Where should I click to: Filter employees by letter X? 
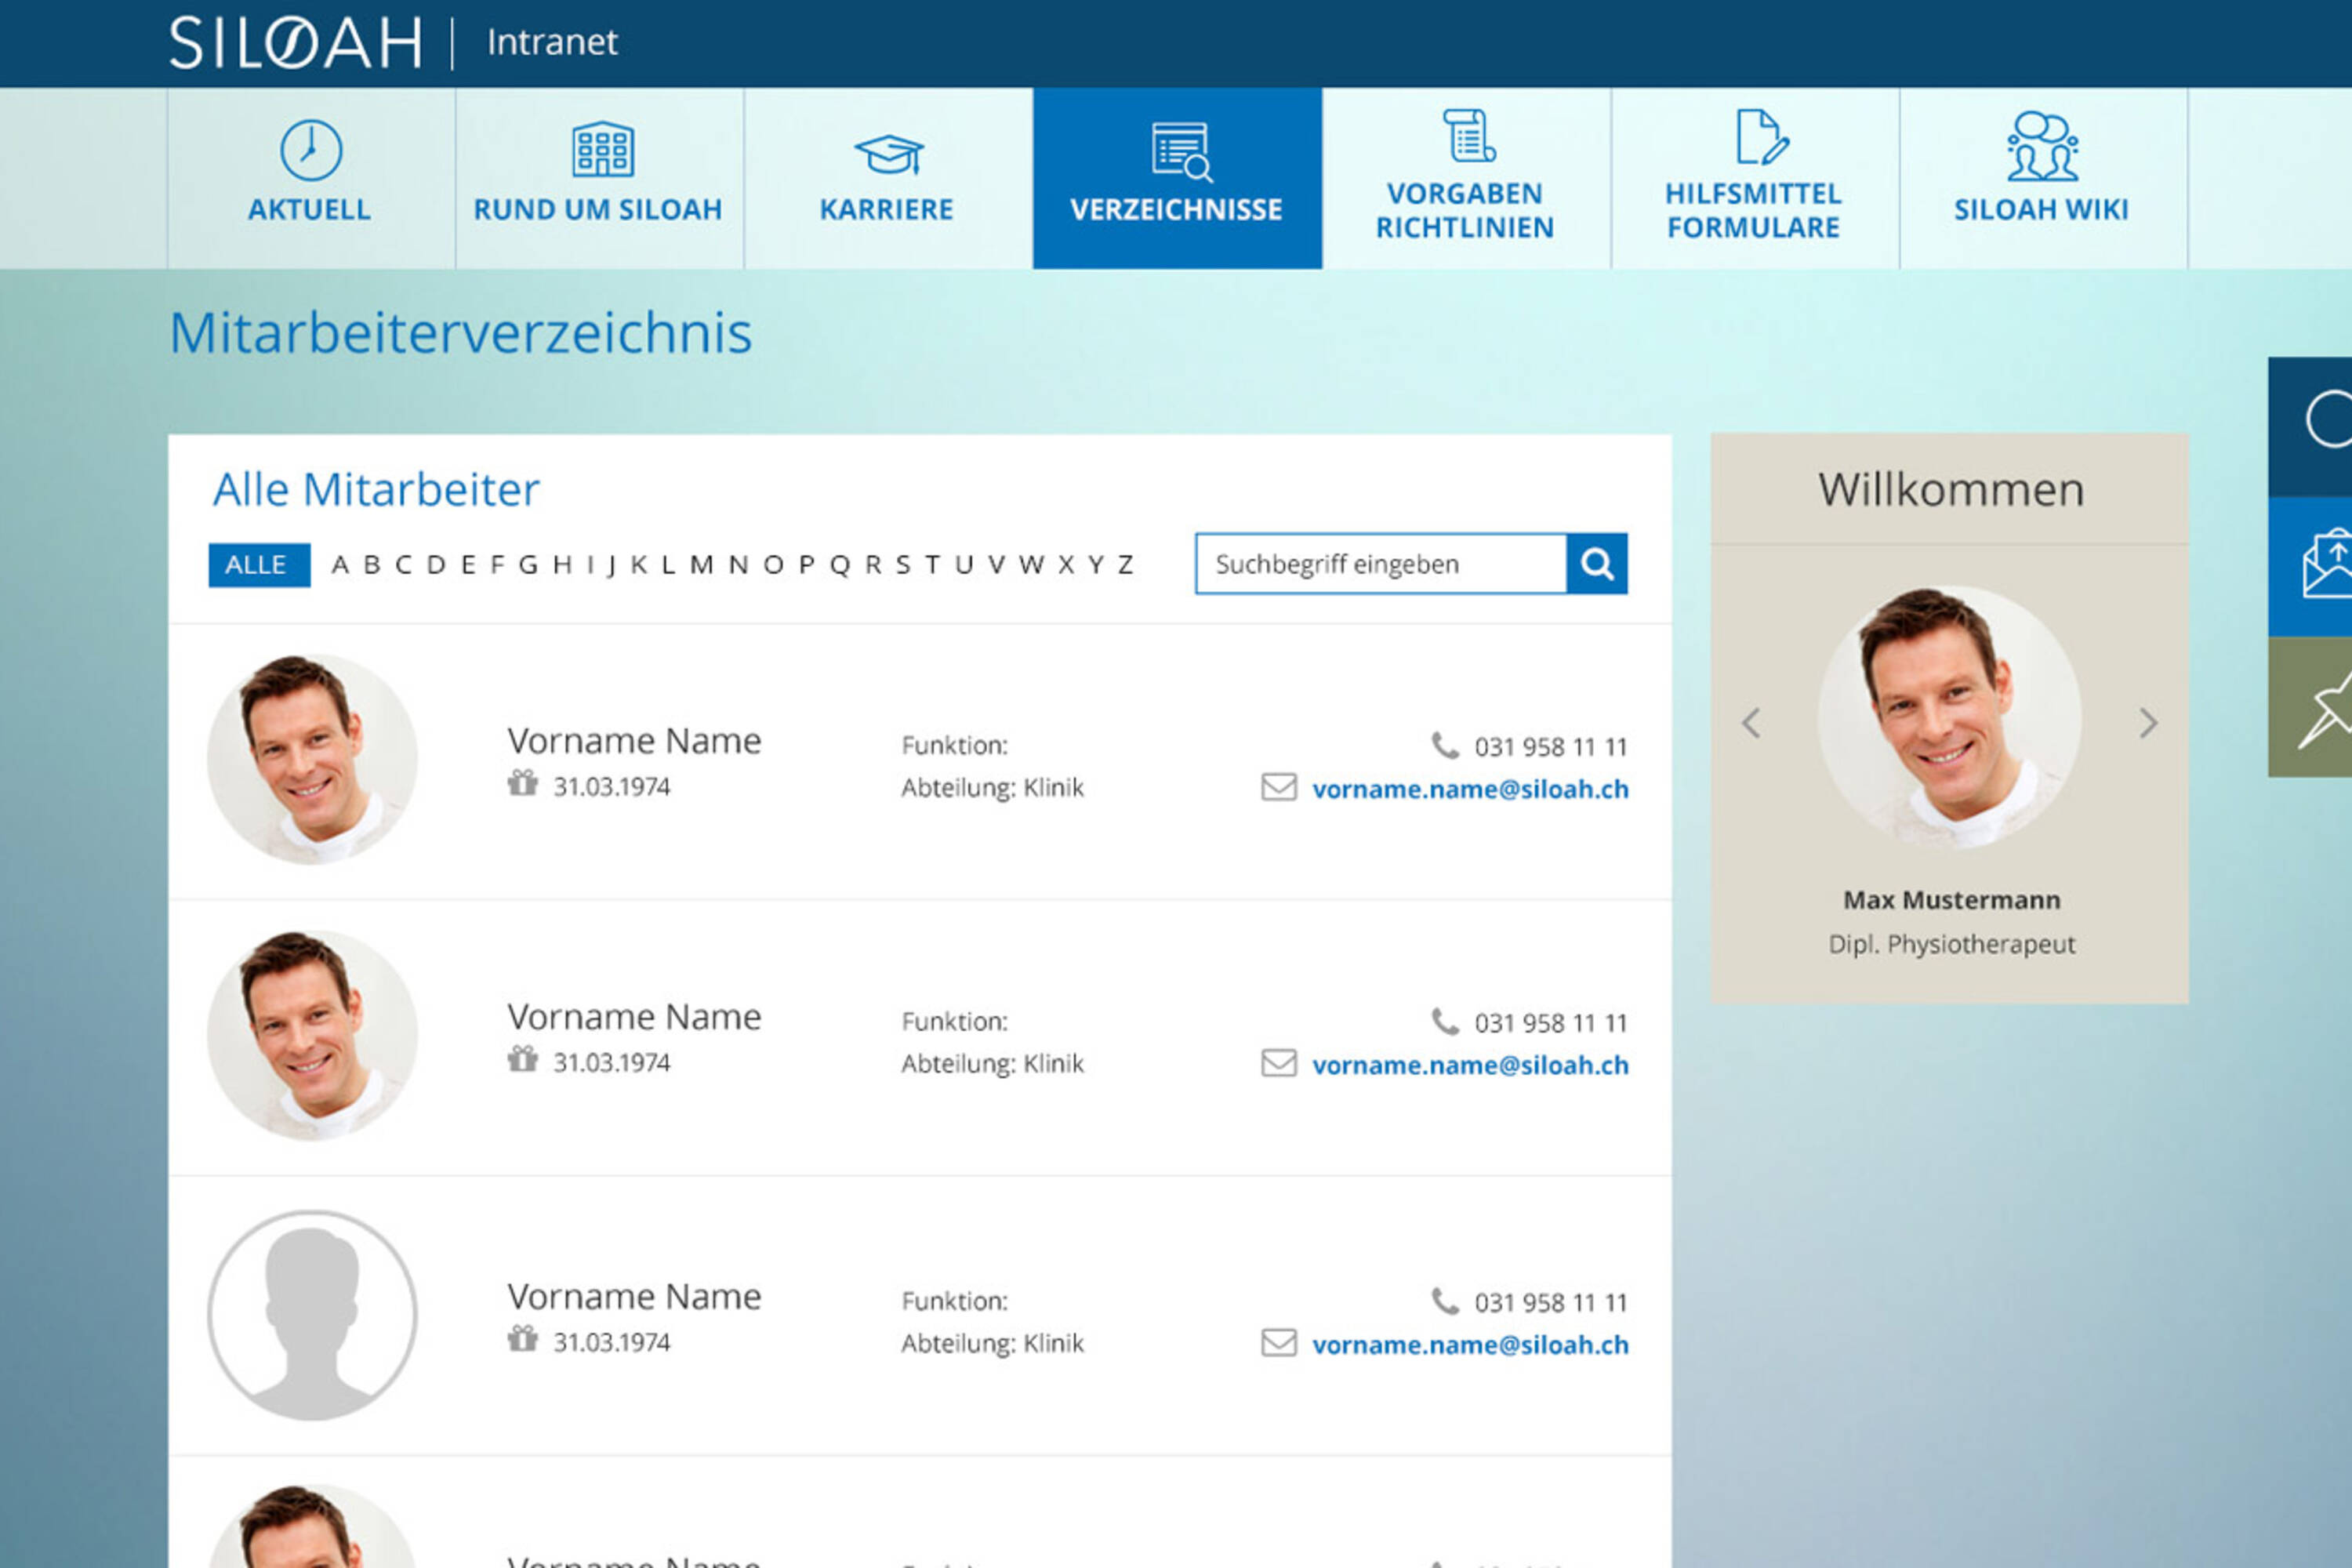click(1066, 565)
